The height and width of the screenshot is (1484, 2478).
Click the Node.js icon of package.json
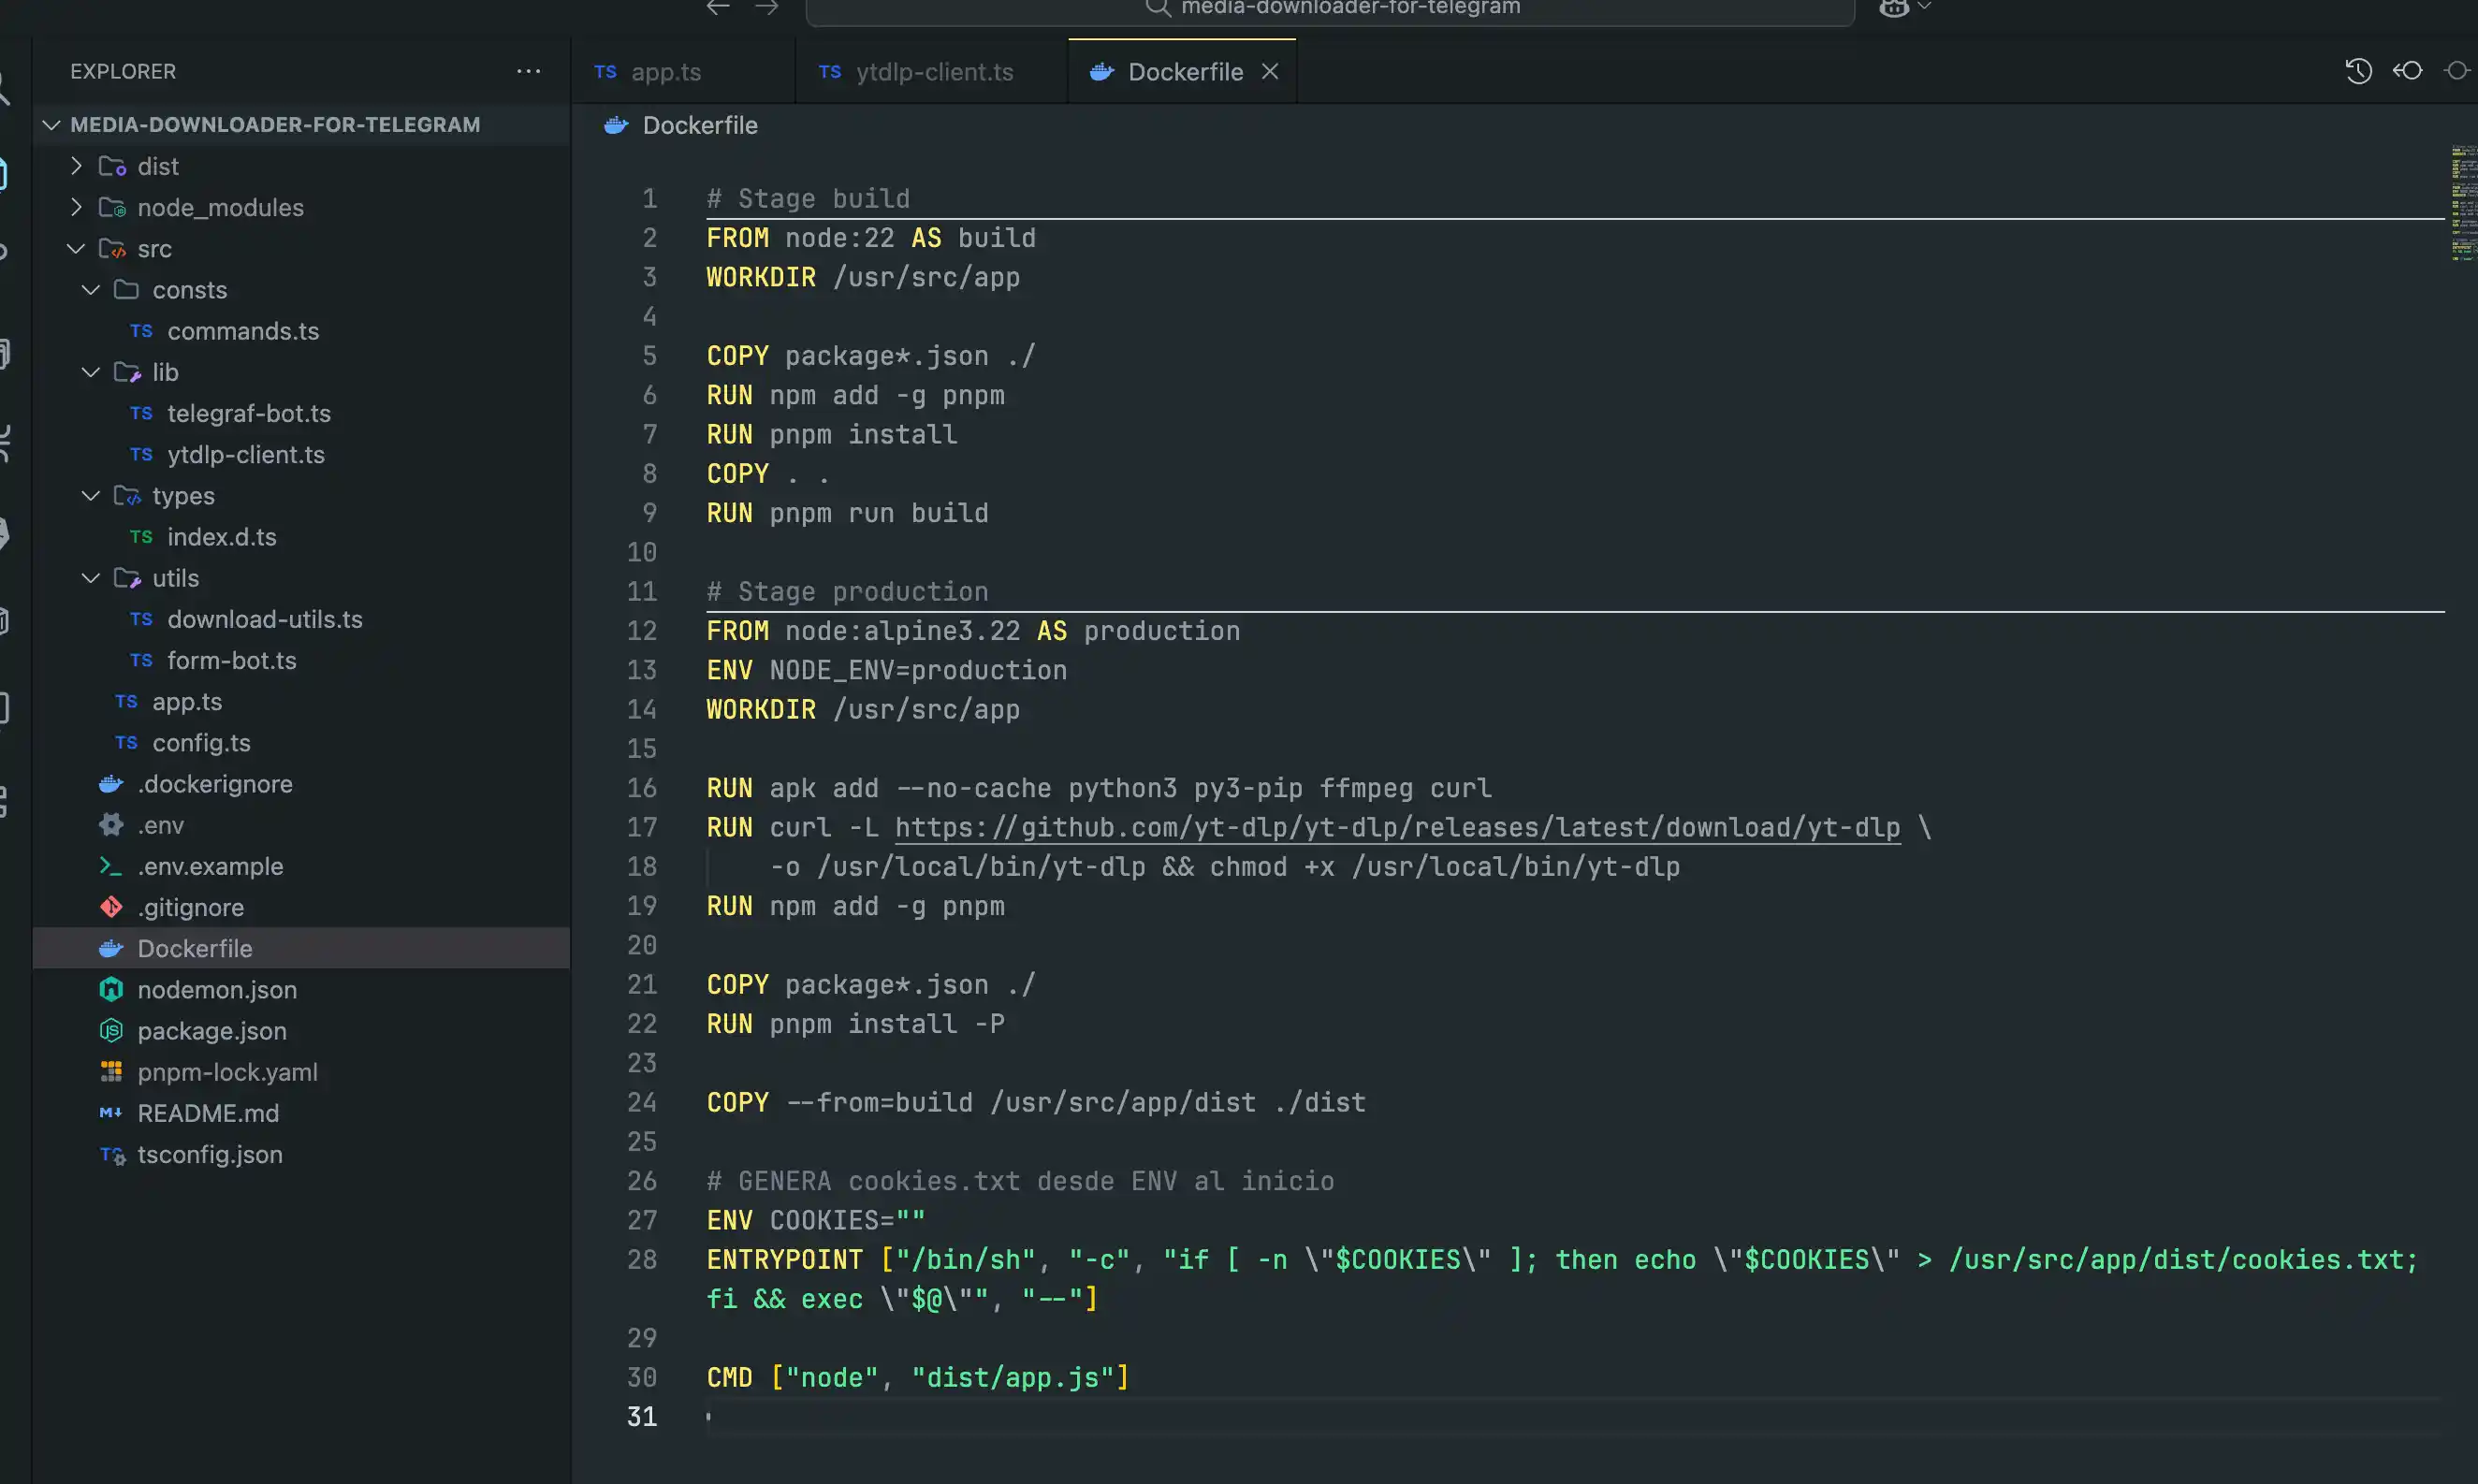(x=111, y=1031)
